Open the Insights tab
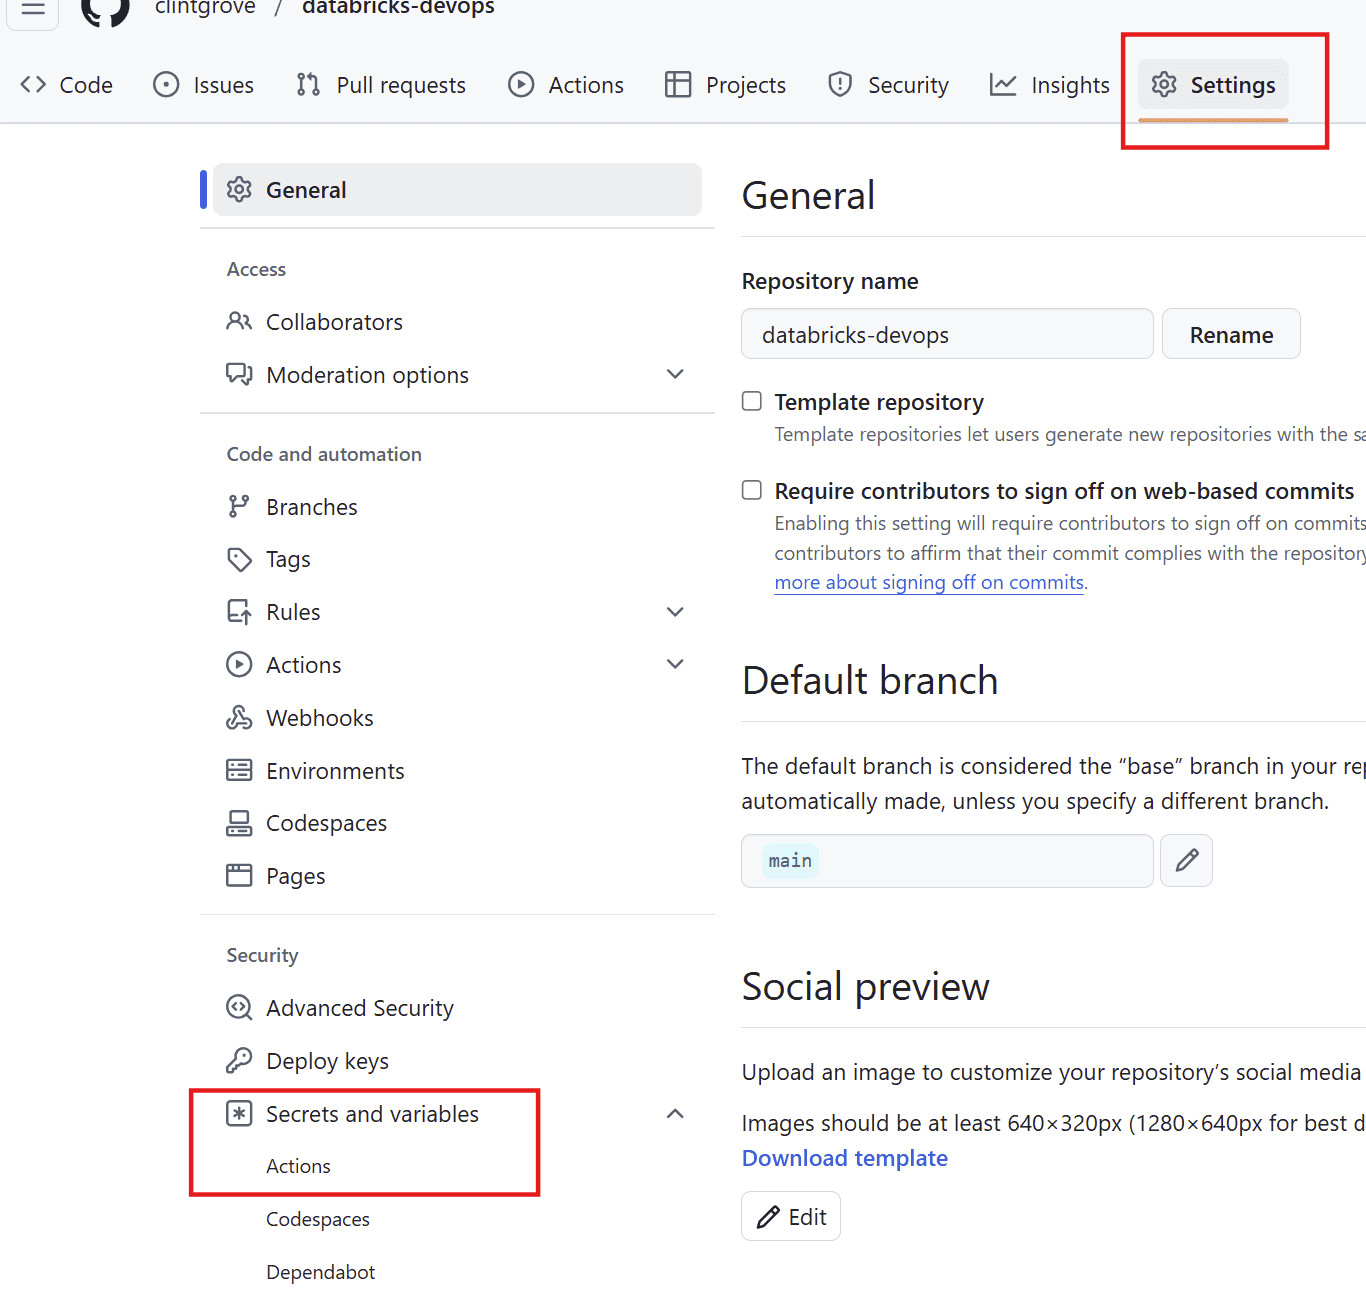Image resolution: width=1366 pixels, height=1303 pixels. point(1049,85)
